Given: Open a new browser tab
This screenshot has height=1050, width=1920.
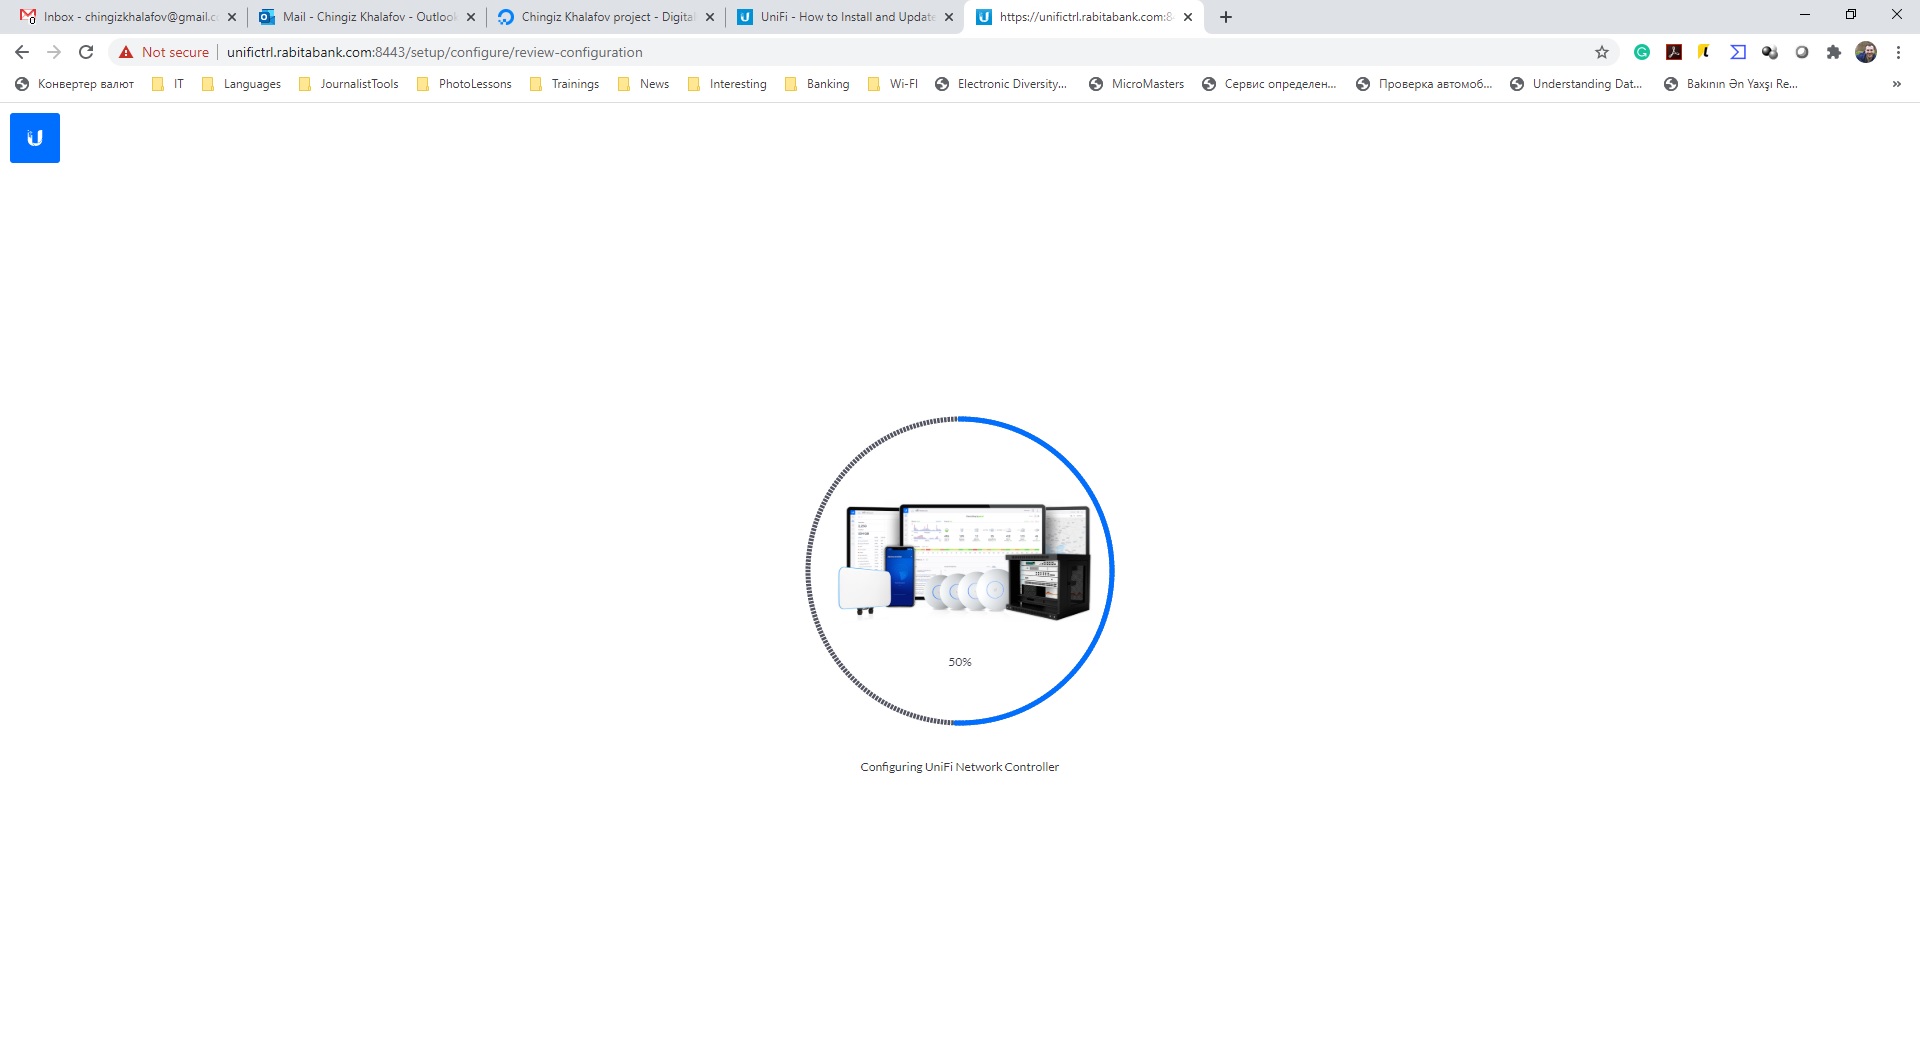Looking at the screenshot, I should [1226, 17].
